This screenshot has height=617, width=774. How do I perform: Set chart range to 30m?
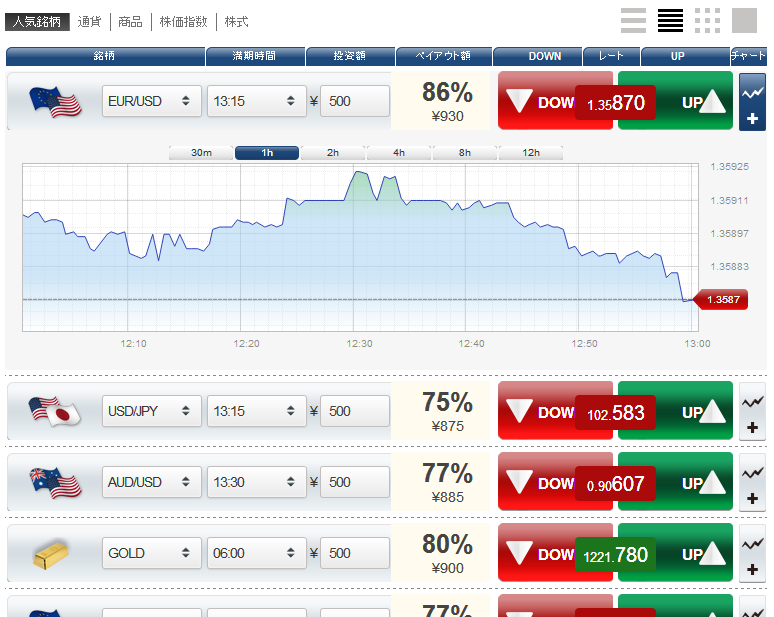click(x=201, y=153)
